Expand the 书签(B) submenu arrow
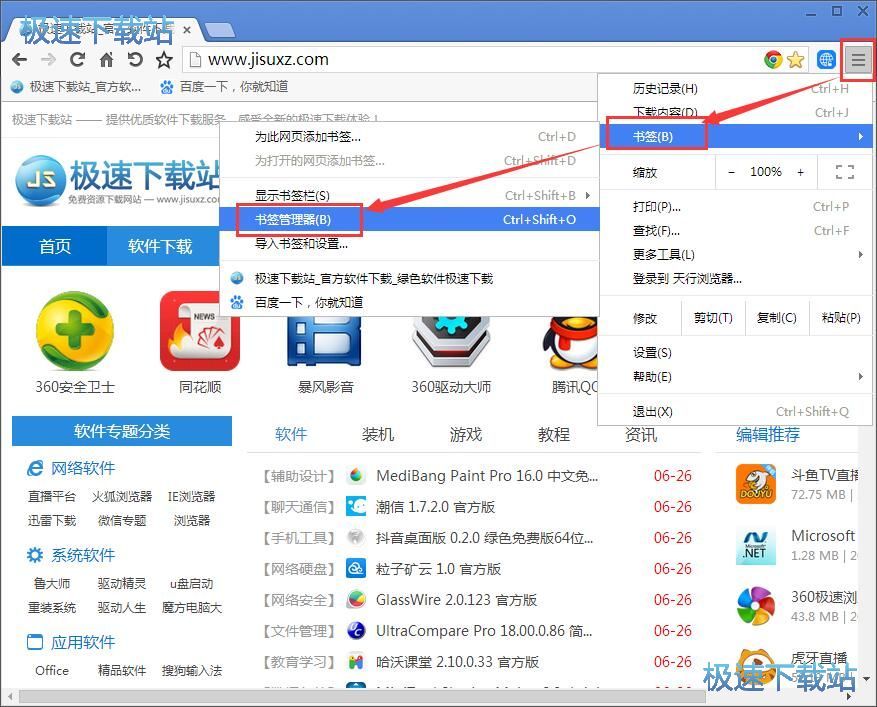877x707 pixels. tap(860, 136)
